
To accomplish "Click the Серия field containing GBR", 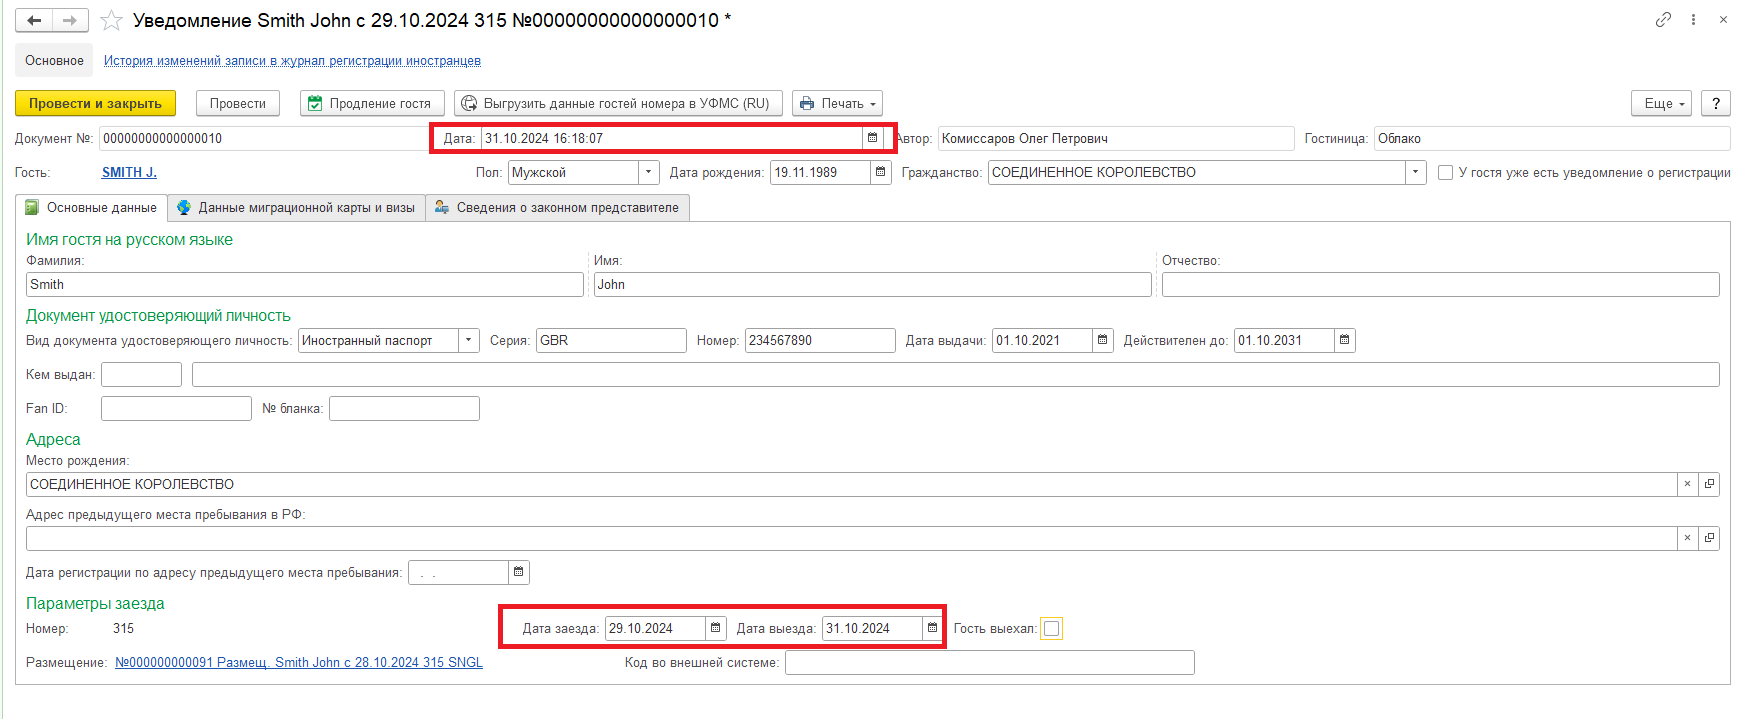I will pos(611,340).
